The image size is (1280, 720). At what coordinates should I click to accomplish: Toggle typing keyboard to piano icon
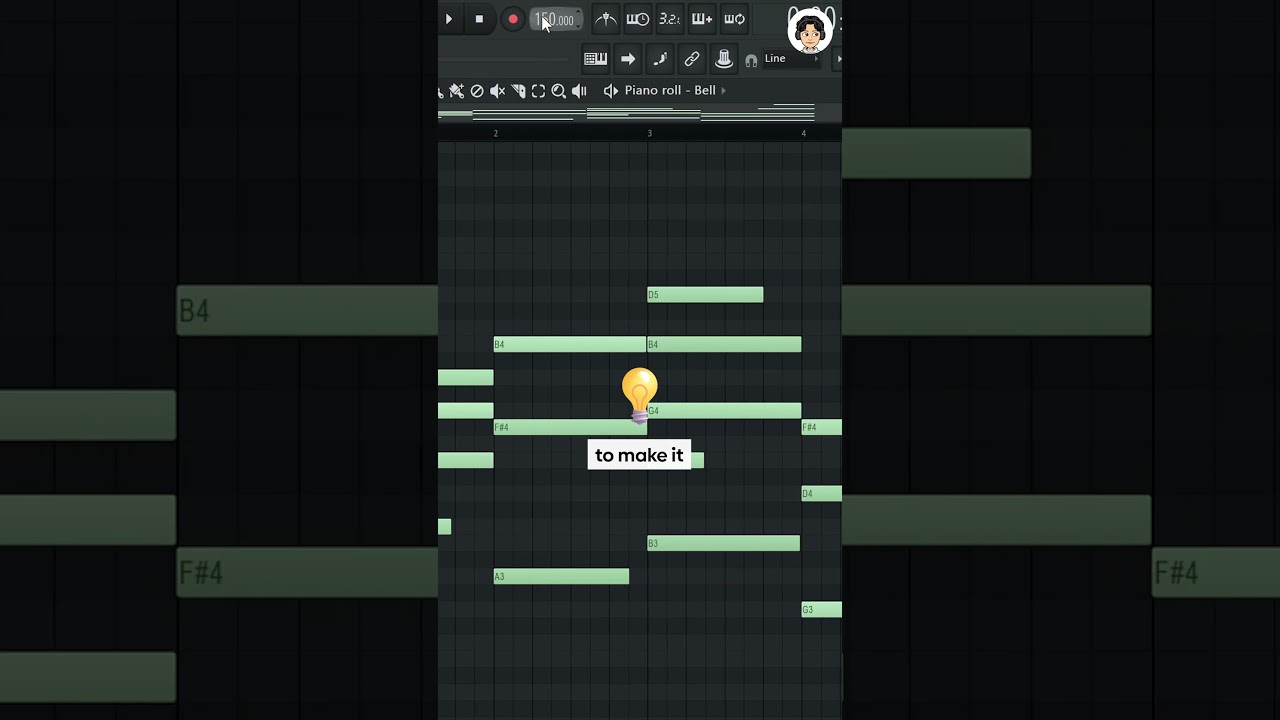596,59
